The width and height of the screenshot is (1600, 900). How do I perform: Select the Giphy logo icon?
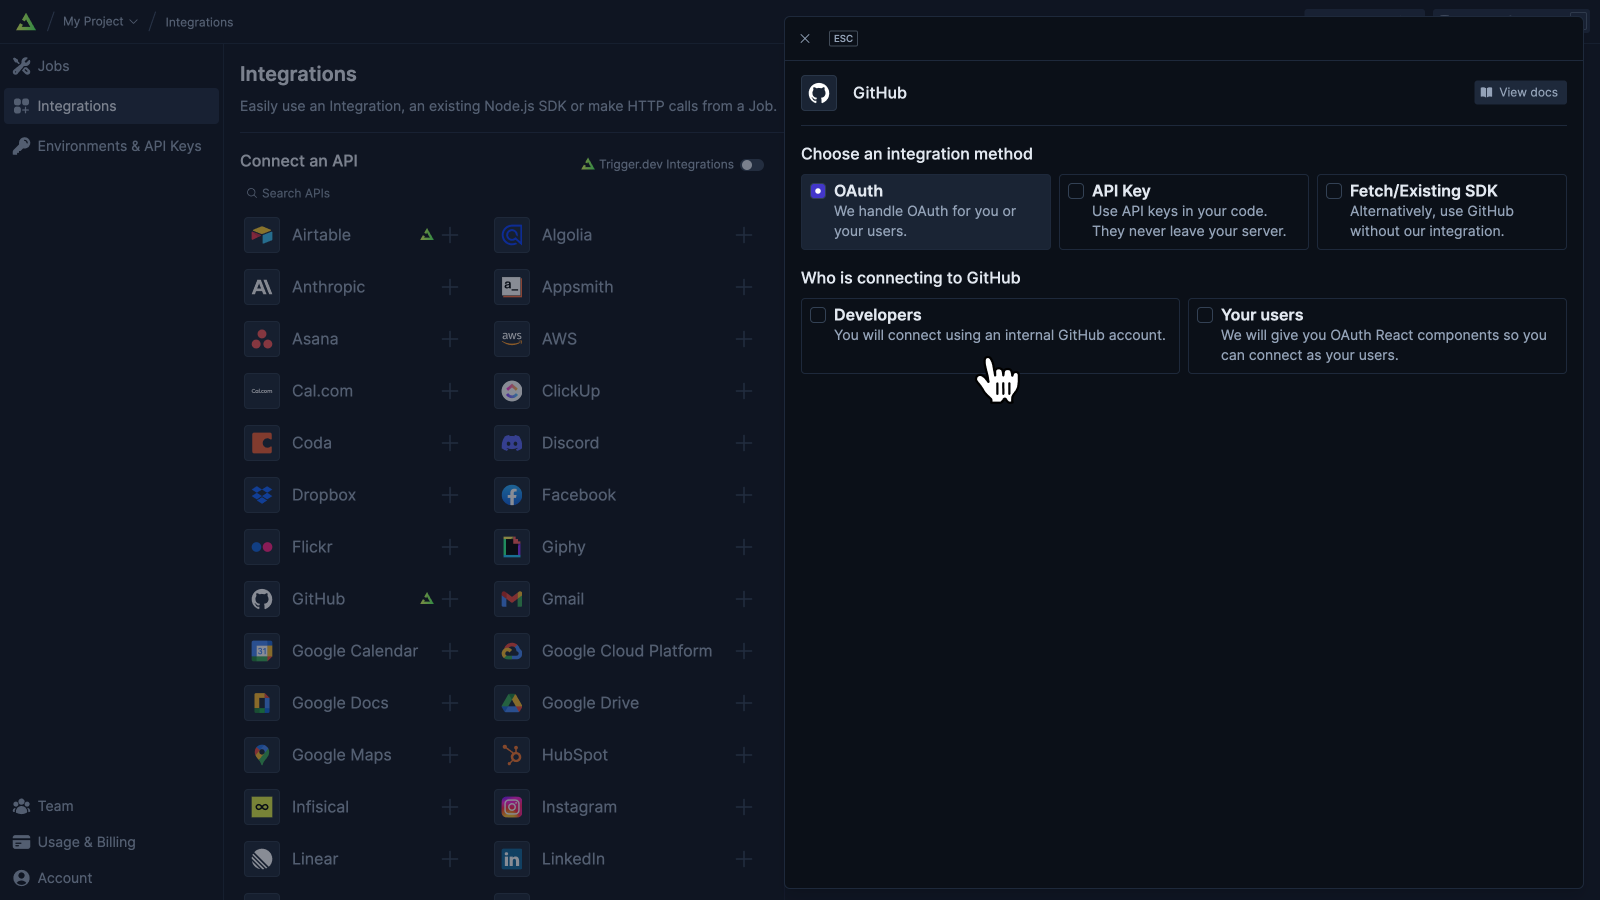pos(512,547)
